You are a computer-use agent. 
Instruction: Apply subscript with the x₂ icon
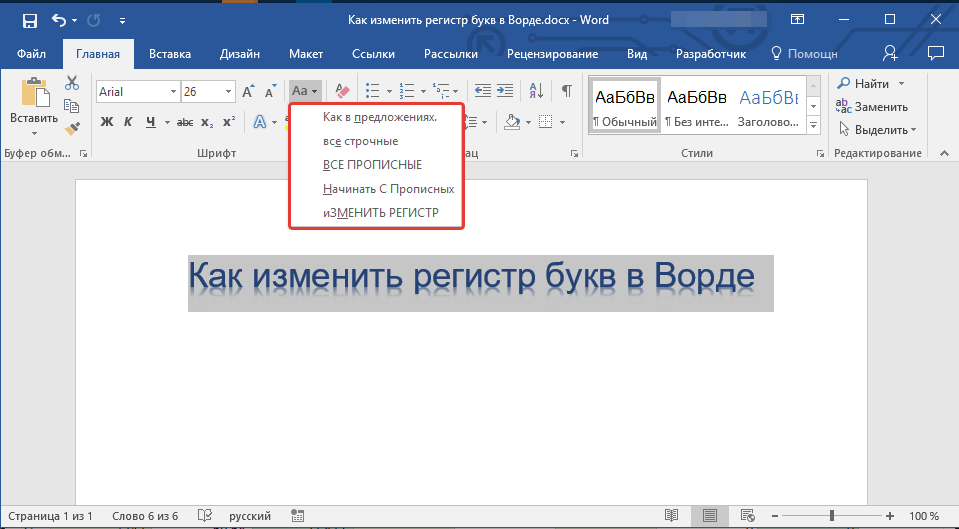point(207,122)
